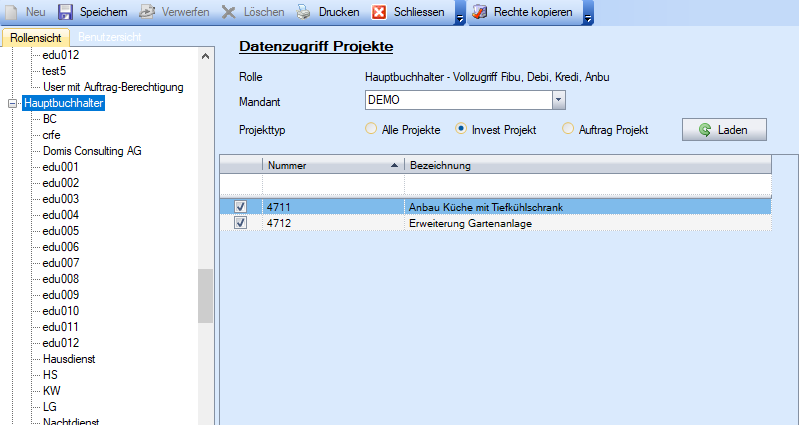This screenshot has height=425, width=799.
Task: Click the 4711 number cell
Action: 333,207
